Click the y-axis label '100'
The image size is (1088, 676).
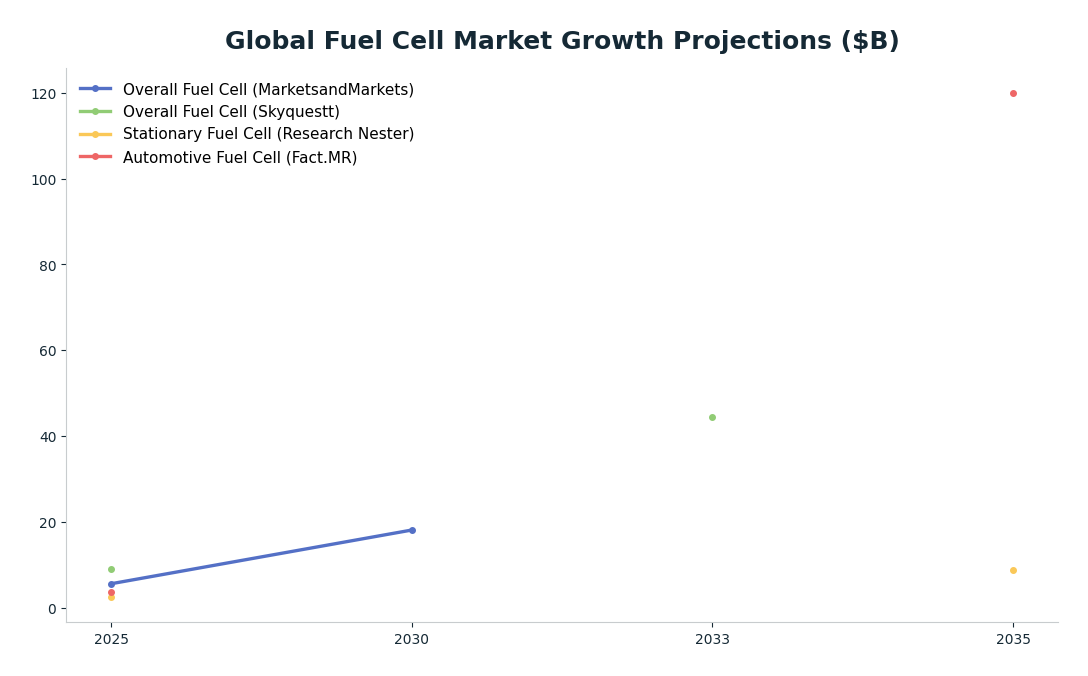coord(44,180)
